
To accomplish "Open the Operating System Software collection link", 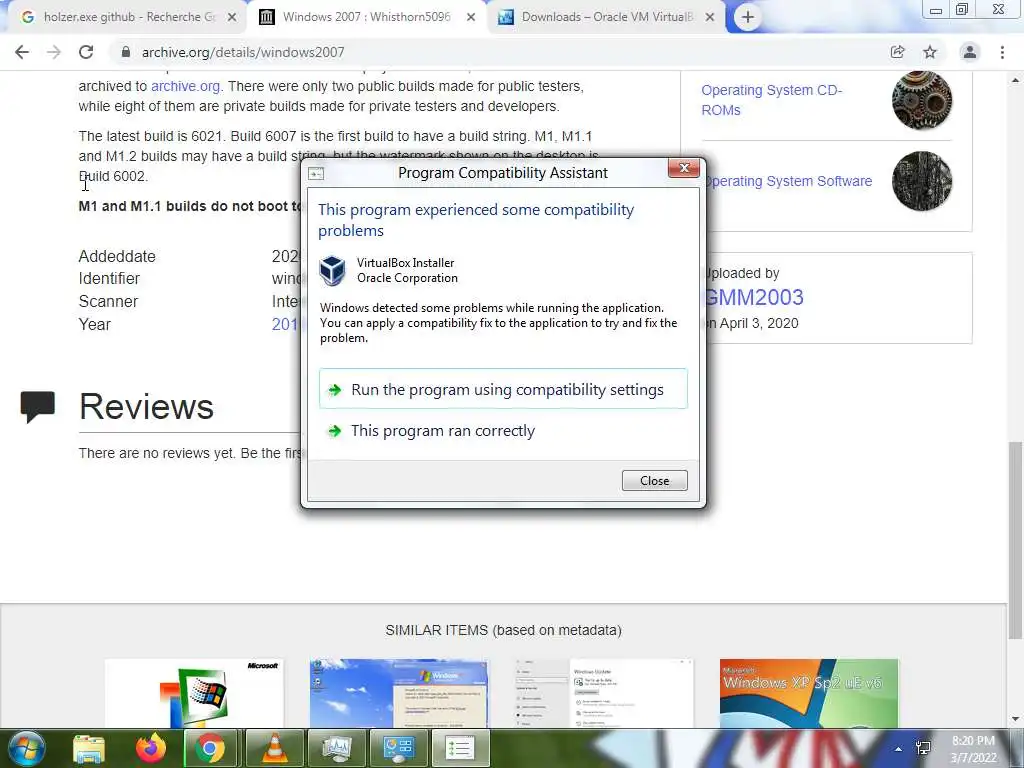I will click(787, 181).
